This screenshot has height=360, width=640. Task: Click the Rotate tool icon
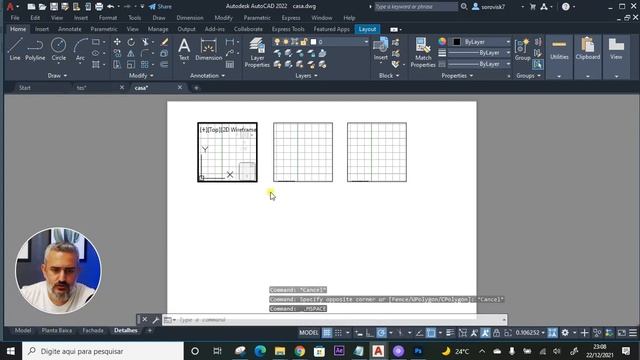(x=131, y=42)
